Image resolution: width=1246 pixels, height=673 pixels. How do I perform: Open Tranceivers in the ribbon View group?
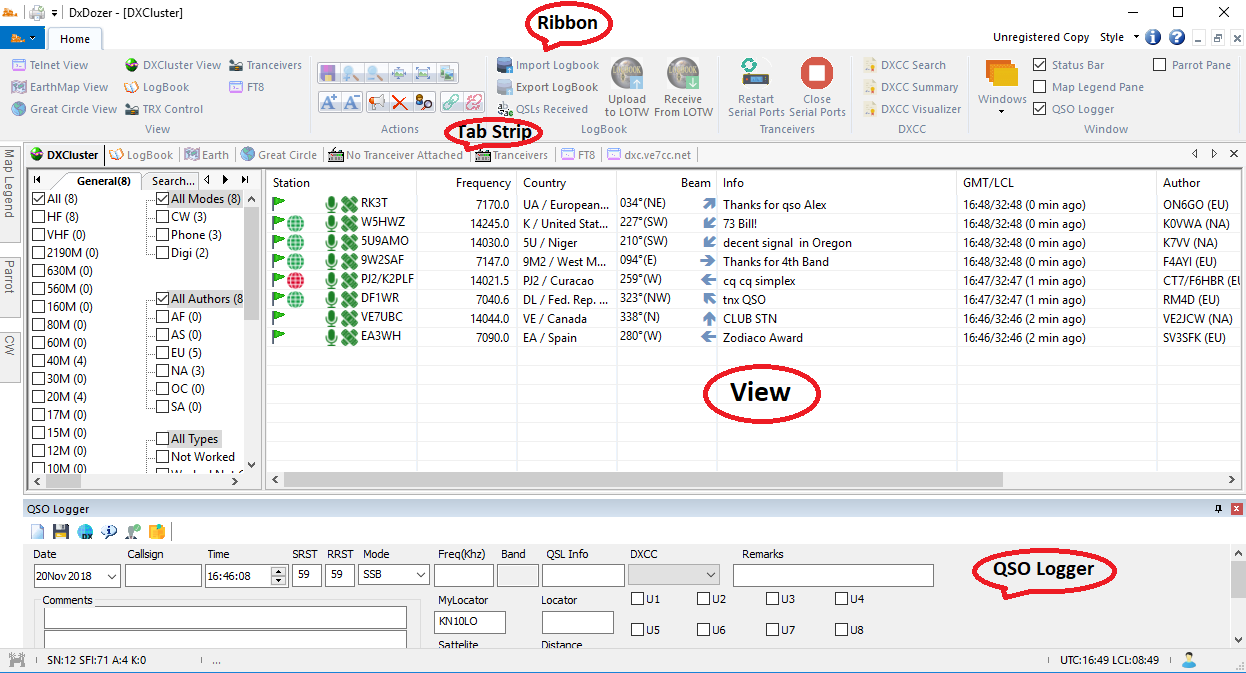coord(266,65)
